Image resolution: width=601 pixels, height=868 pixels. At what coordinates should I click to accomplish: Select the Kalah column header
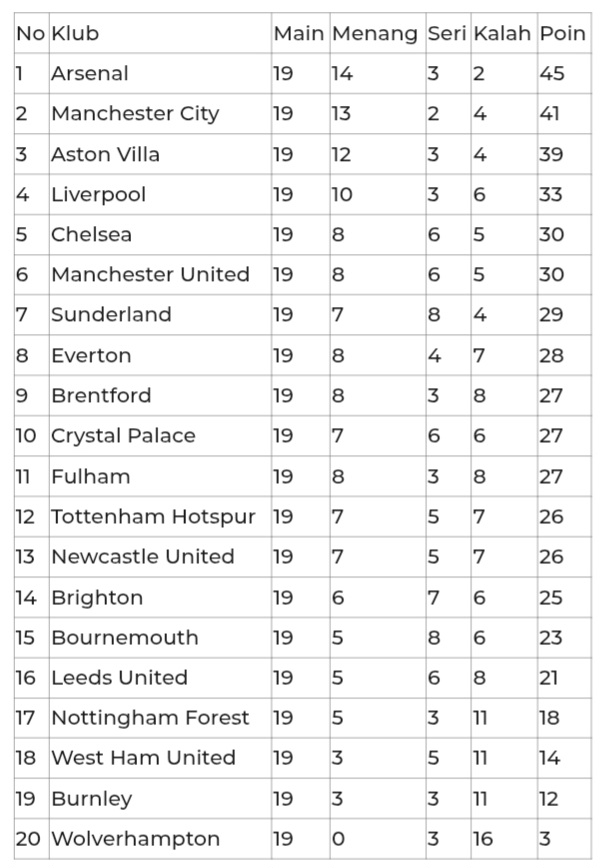click(x=502, y=34)
